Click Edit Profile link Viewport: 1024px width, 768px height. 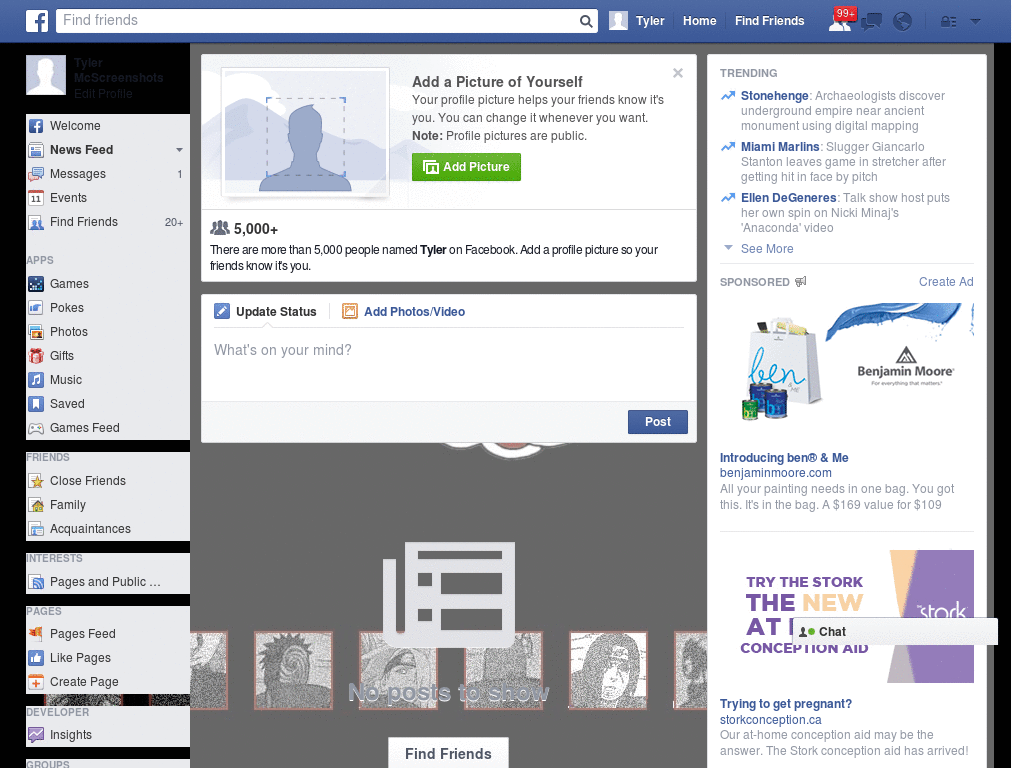pyautogui.click(x=103, y=93)
